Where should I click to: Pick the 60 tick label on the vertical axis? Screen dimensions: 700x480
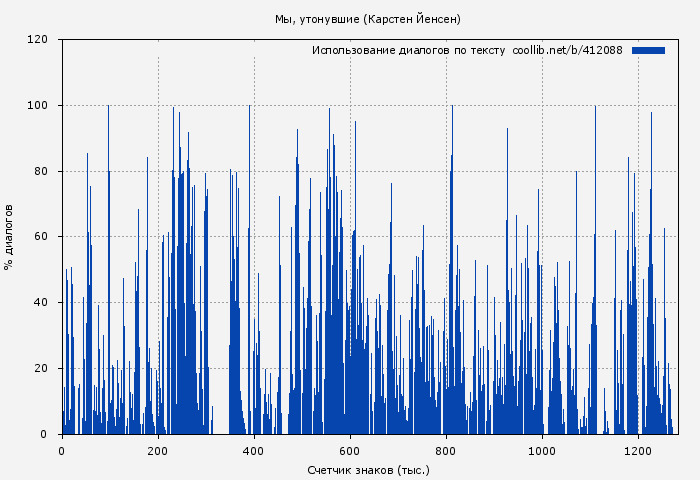[41, 237]
